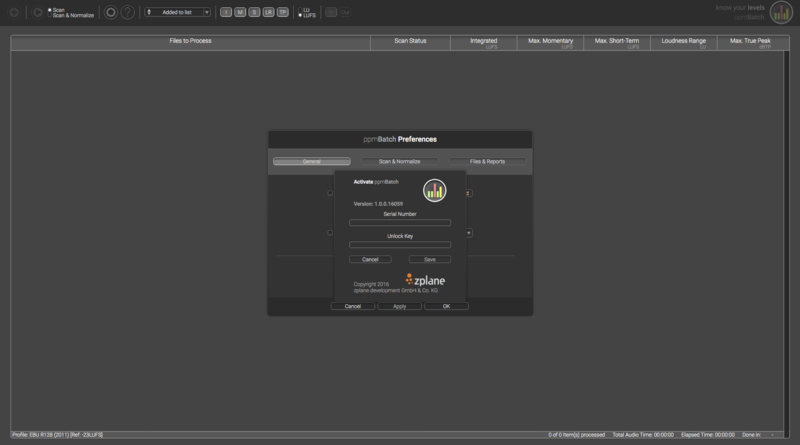The width and height of the screenshot is (800, 445).
Task: Toggle the lower checkbox in General preferences
Action: click(330, 233)
